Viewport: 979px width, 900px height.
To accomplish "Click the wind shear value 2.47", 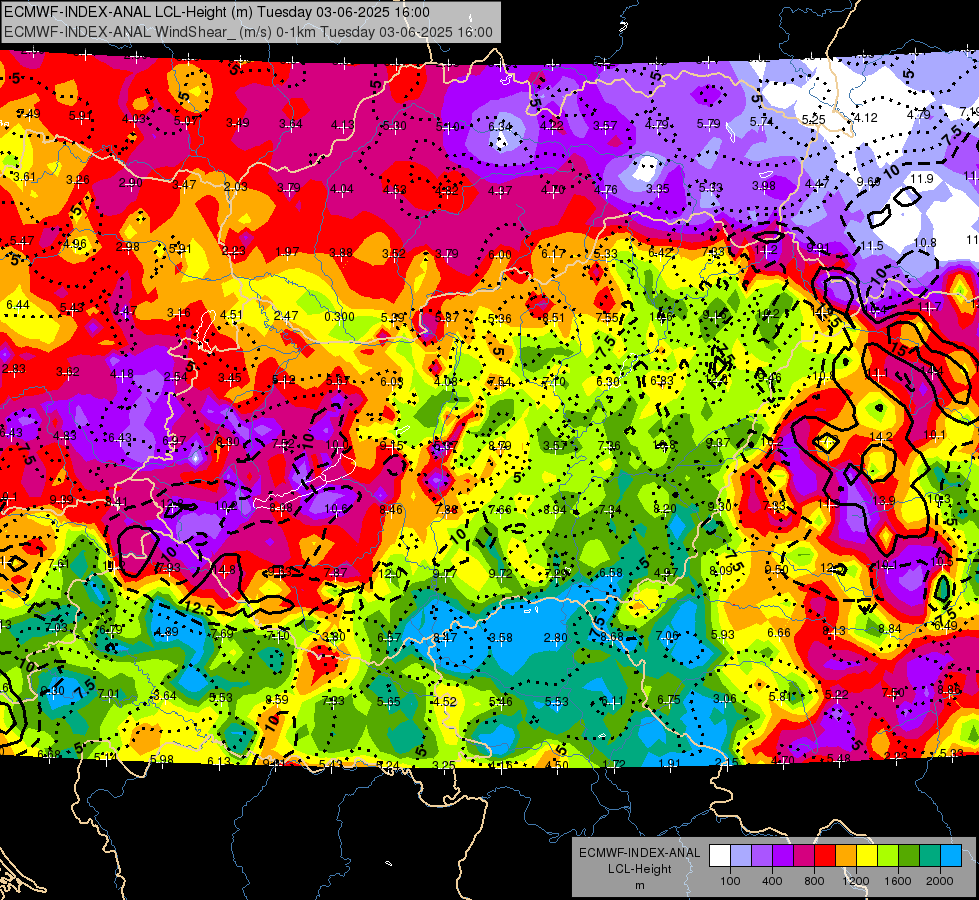I will click(x=285, y=315).
